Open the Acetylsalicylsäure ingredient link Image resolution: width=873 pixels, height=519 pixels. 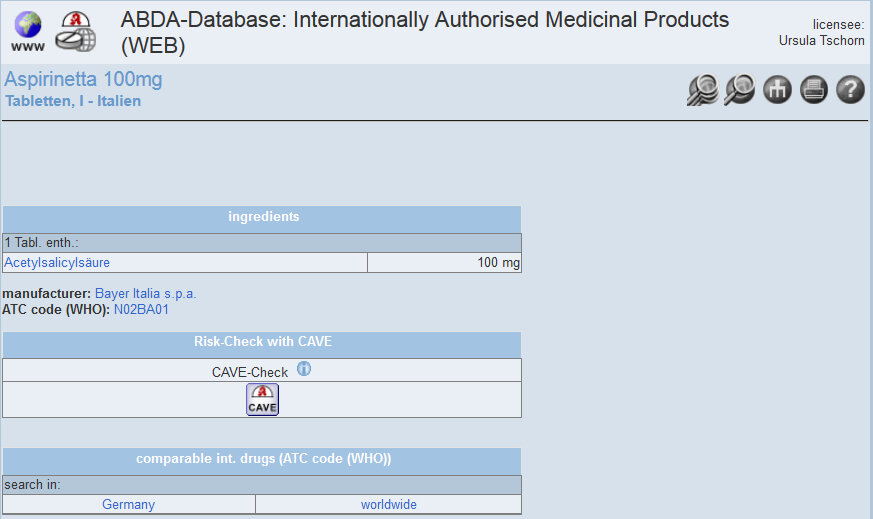pyautogui.click(x=57, y=262)
